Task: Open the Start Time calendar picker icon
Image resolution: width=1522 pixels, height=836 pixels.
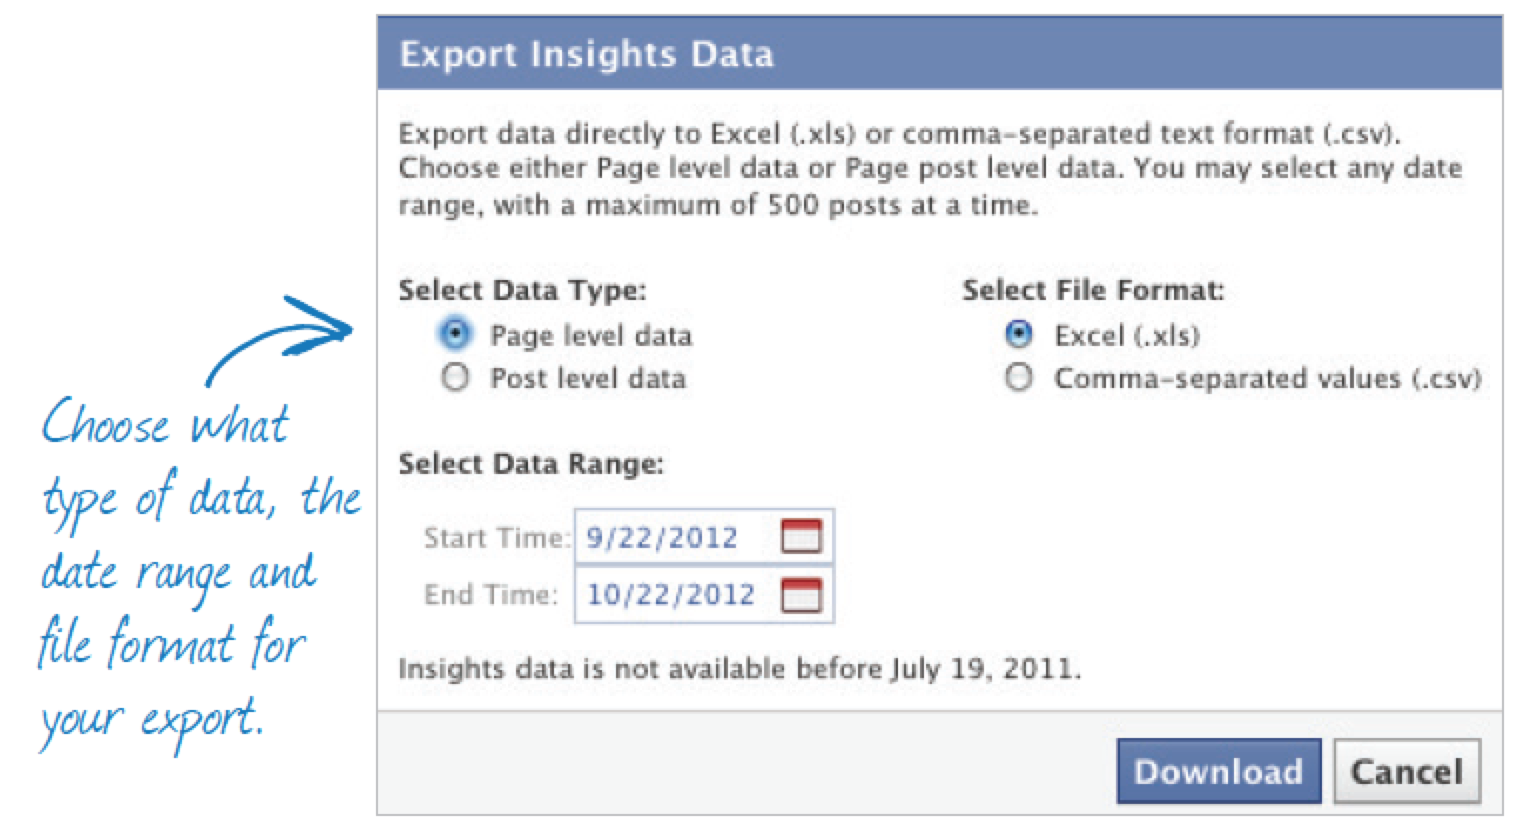Action: pyautogui.click(x=801, y=536)
